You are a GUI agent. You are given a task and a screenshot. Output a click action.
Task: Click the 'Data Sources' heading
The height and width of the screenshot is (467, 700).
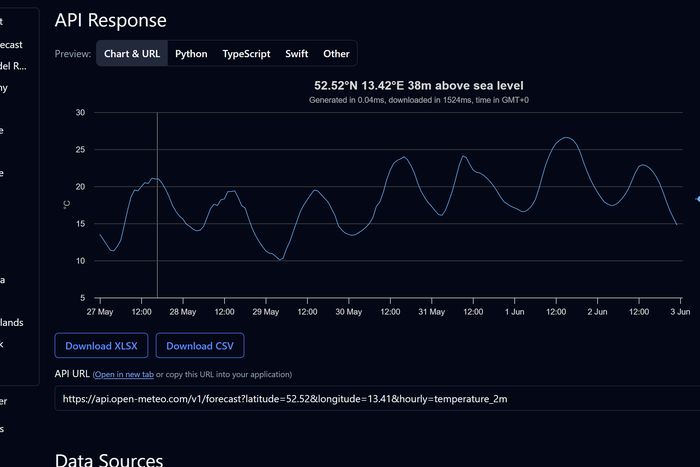coord(108,460)
